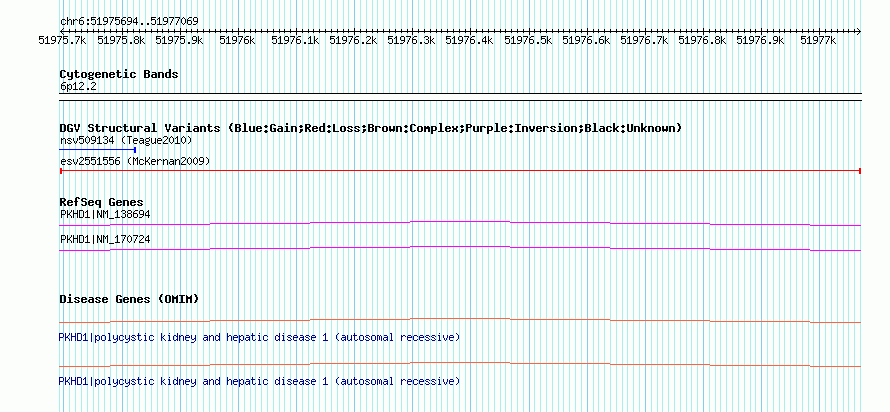The image size is (890, 412).
Task: Click the 51976.7k ruler tick label
Action: 644,40
